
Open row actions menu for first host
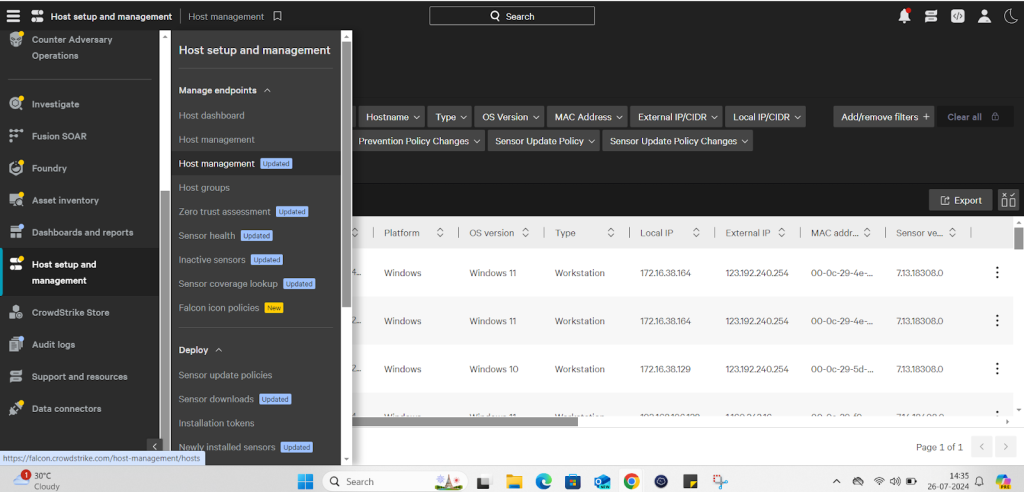coord(997,272)
